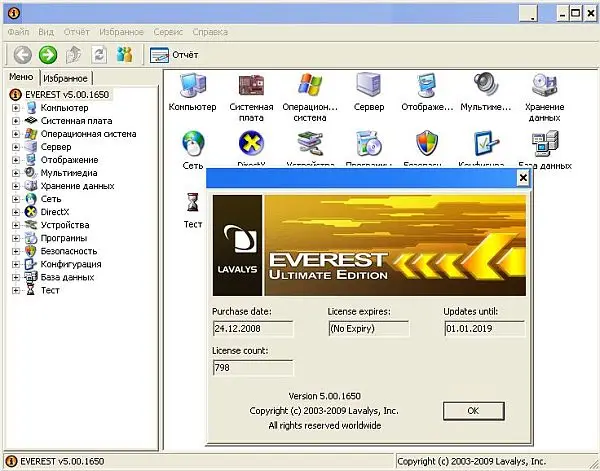
Task: Click the Updates until field
Action: (x=484, y=329)
